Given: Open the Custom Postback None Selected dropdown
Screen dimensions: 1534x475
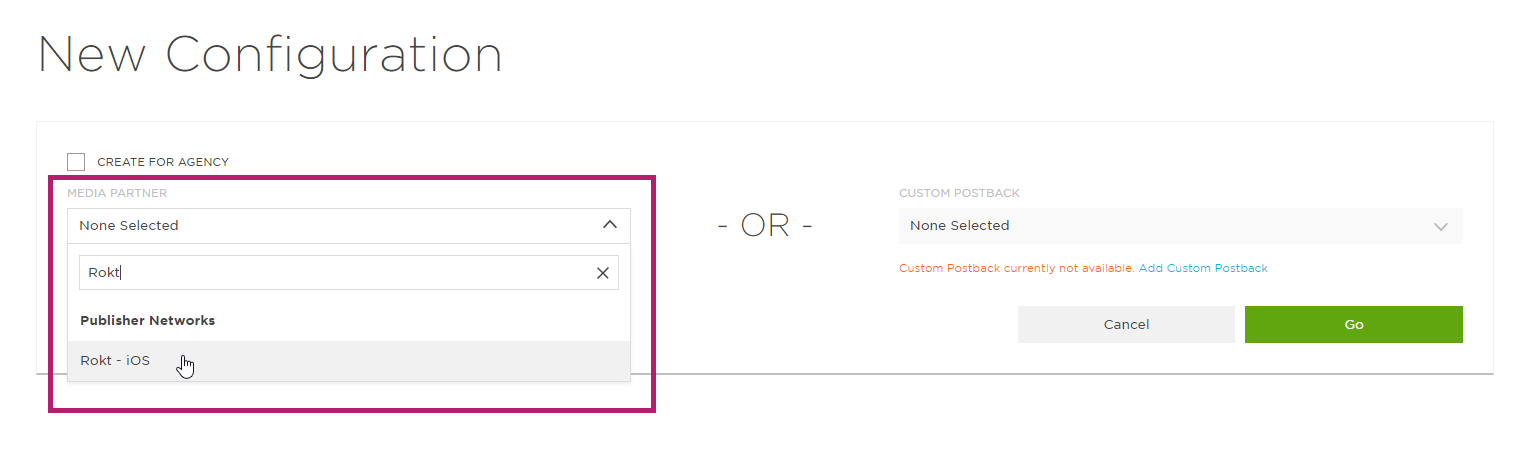Looking at the screenshot, I should pos(1181,226).
